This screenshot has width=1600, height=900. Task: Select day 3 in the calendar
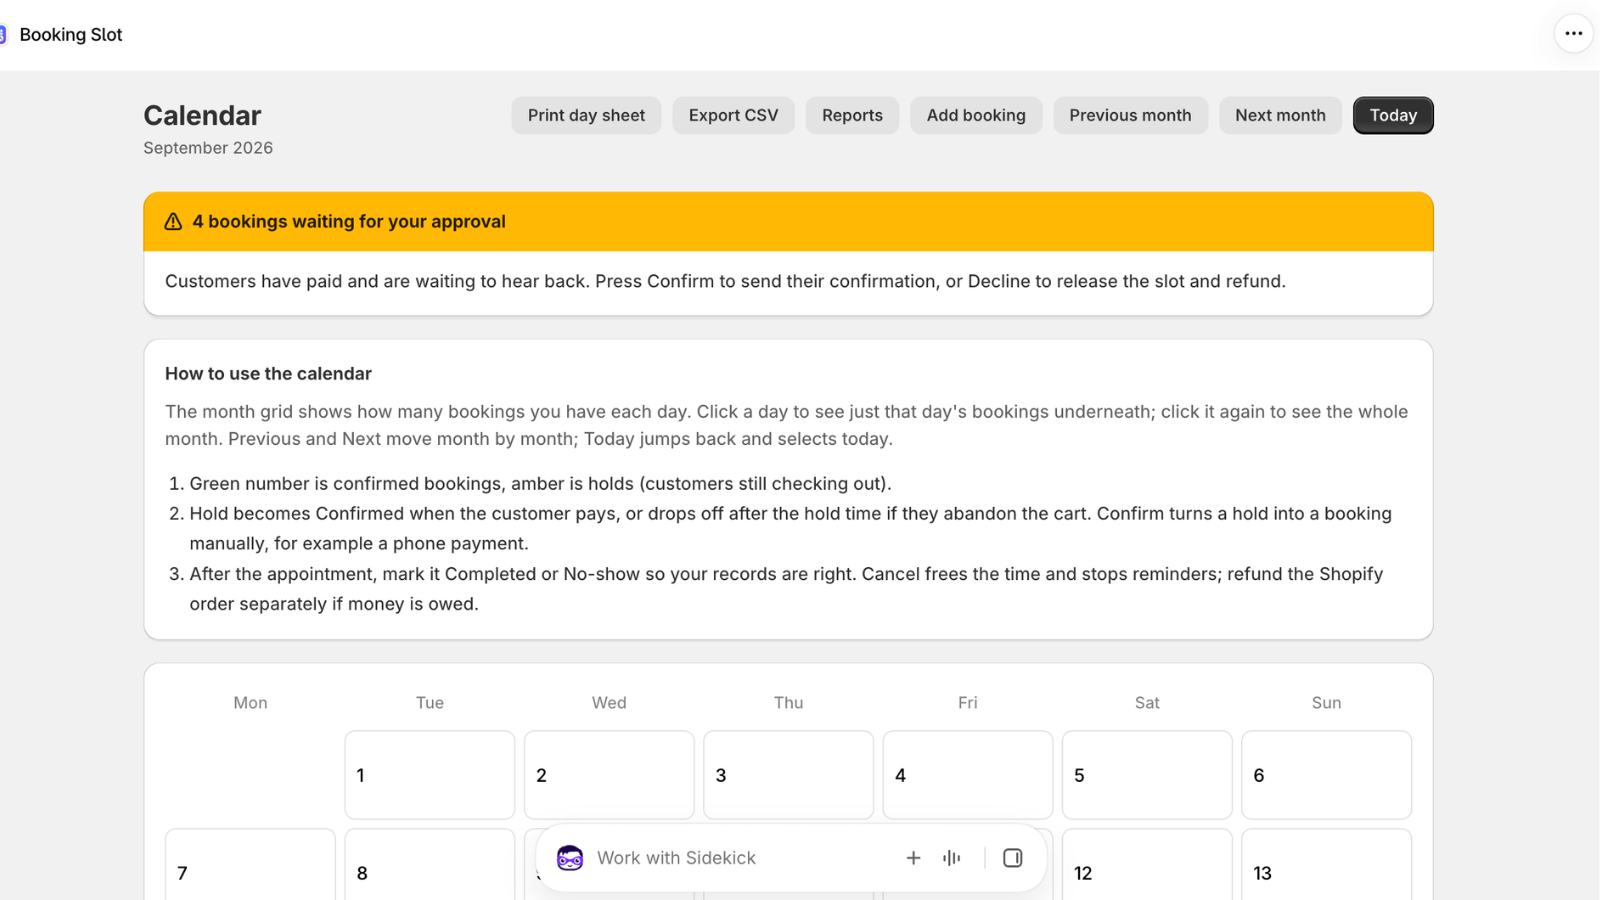[789, 775]
